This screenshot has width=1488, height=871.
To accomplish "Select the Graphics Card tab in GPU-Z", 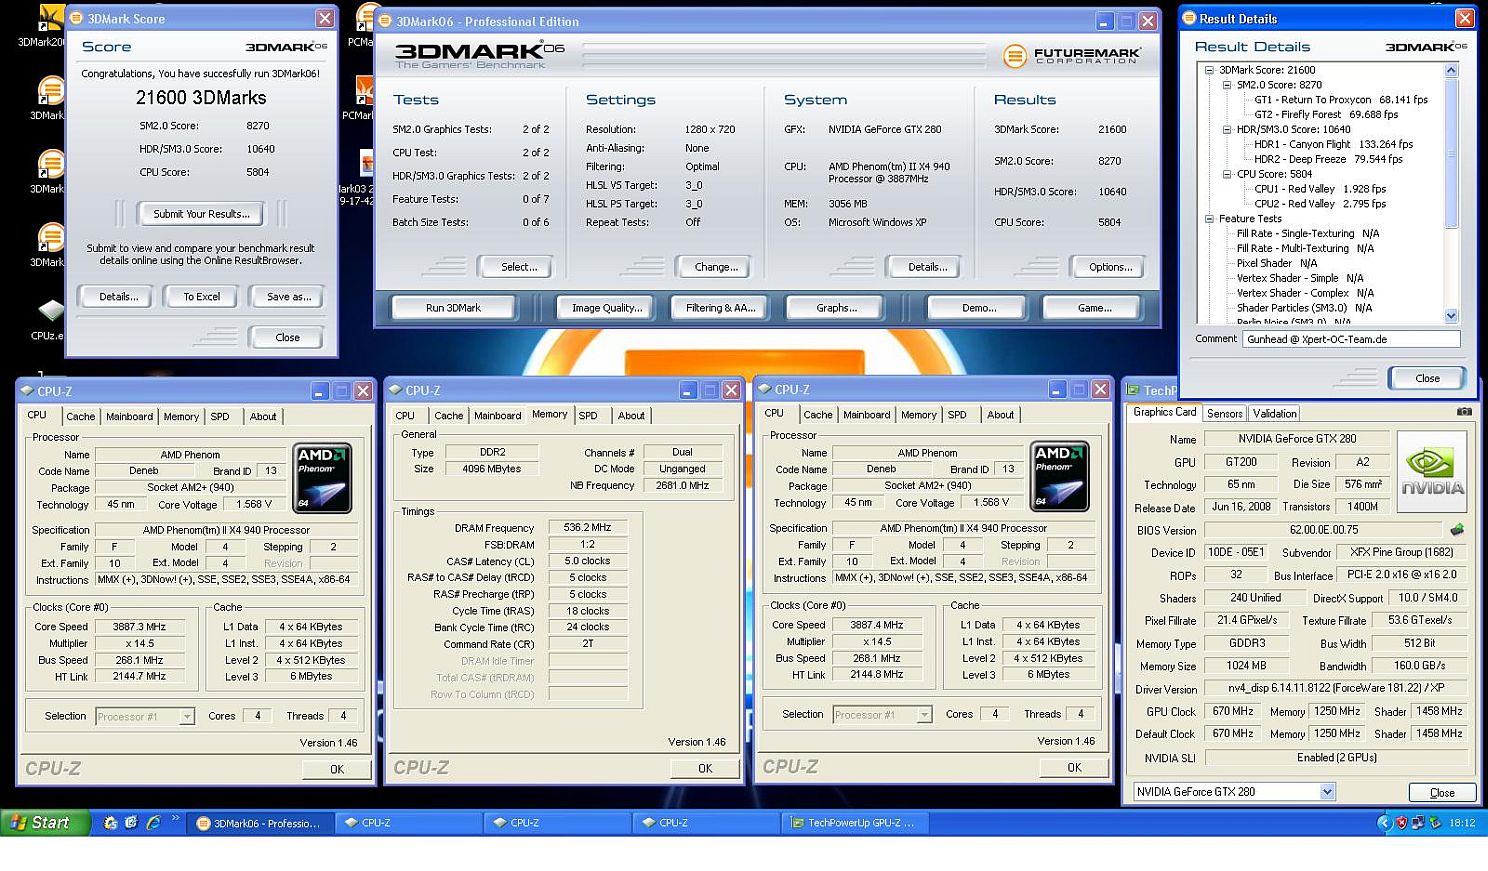I will click(x=1164, y=412).
